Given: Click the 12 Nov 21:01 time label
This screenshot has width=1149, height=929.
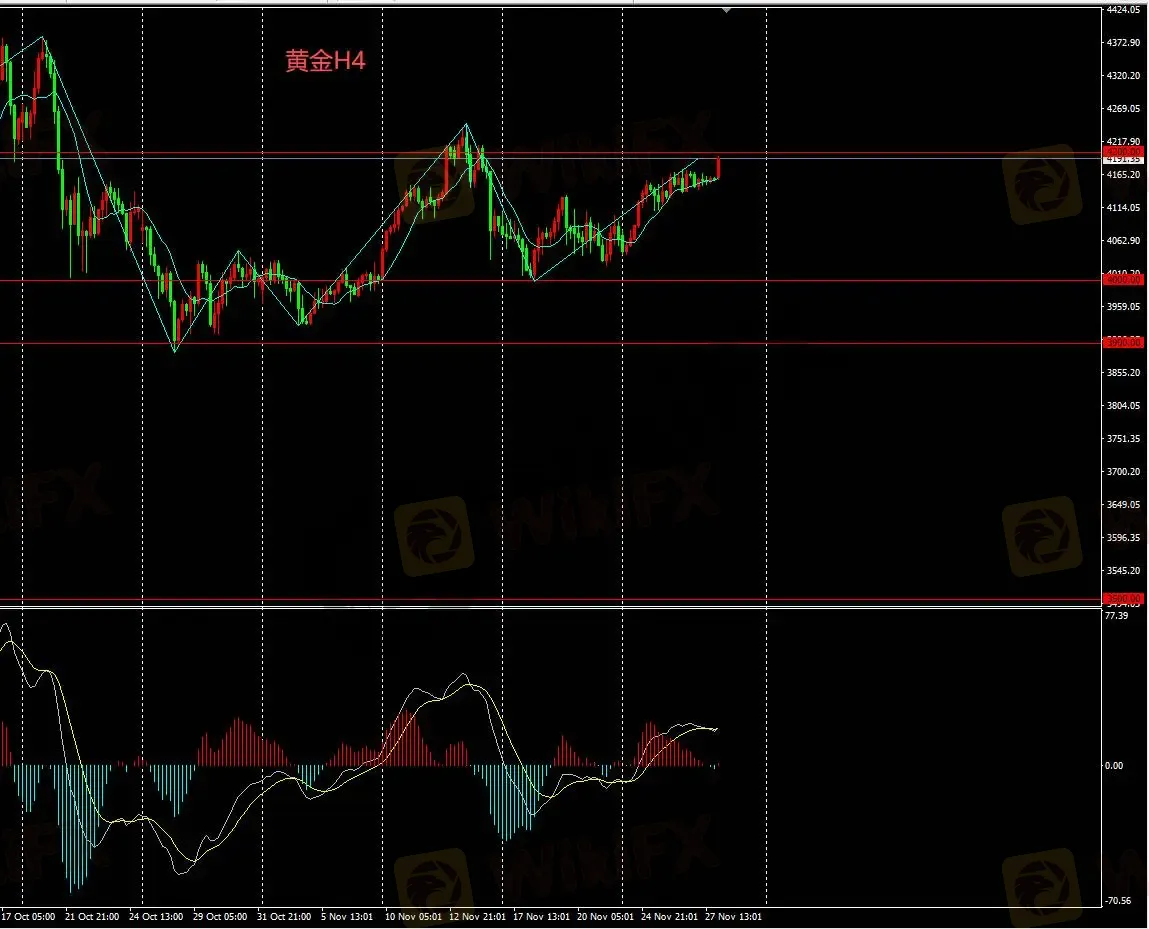Looking at the screenshot, I should (x=477, y=917).
